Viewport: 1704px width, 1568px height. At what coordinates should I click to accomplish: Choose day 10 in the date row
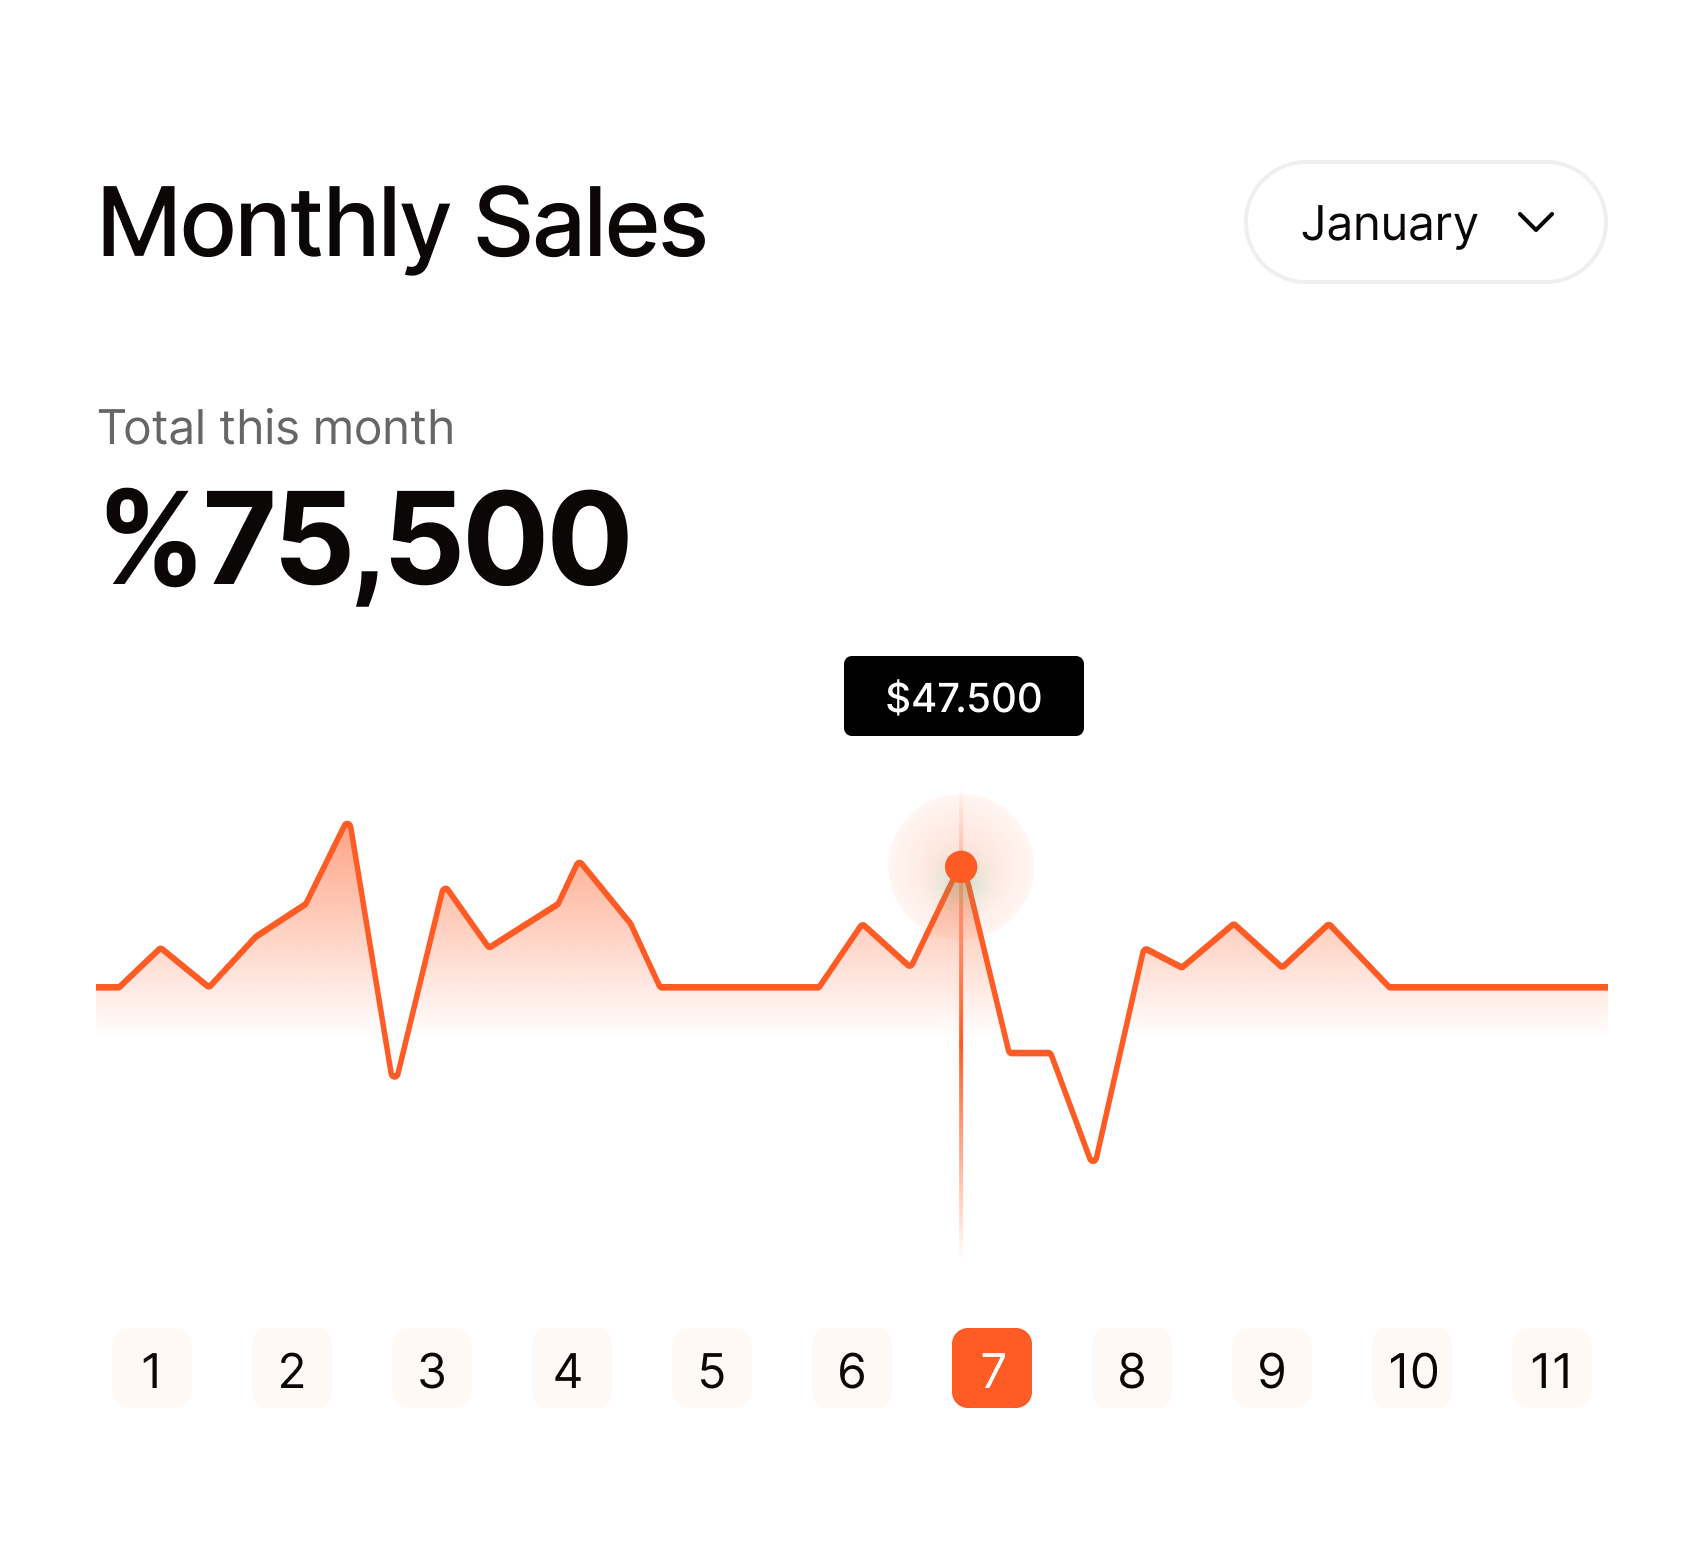1412,1368
